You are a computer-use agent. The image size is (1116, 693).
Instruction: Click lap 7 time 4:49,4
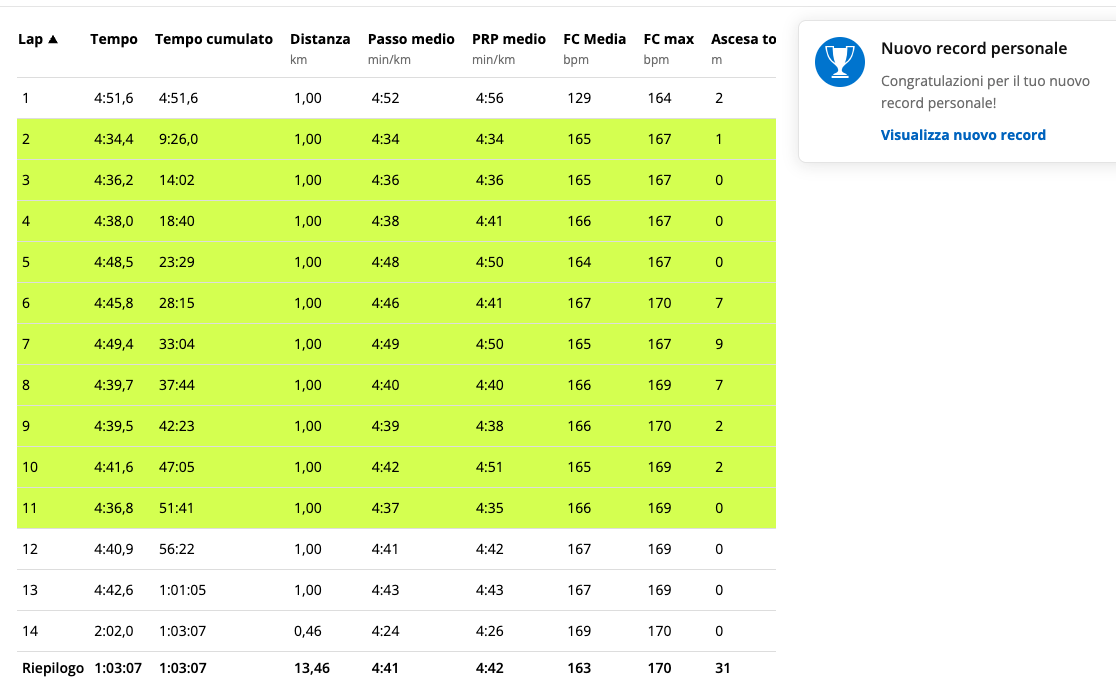(x=114, y=344)
